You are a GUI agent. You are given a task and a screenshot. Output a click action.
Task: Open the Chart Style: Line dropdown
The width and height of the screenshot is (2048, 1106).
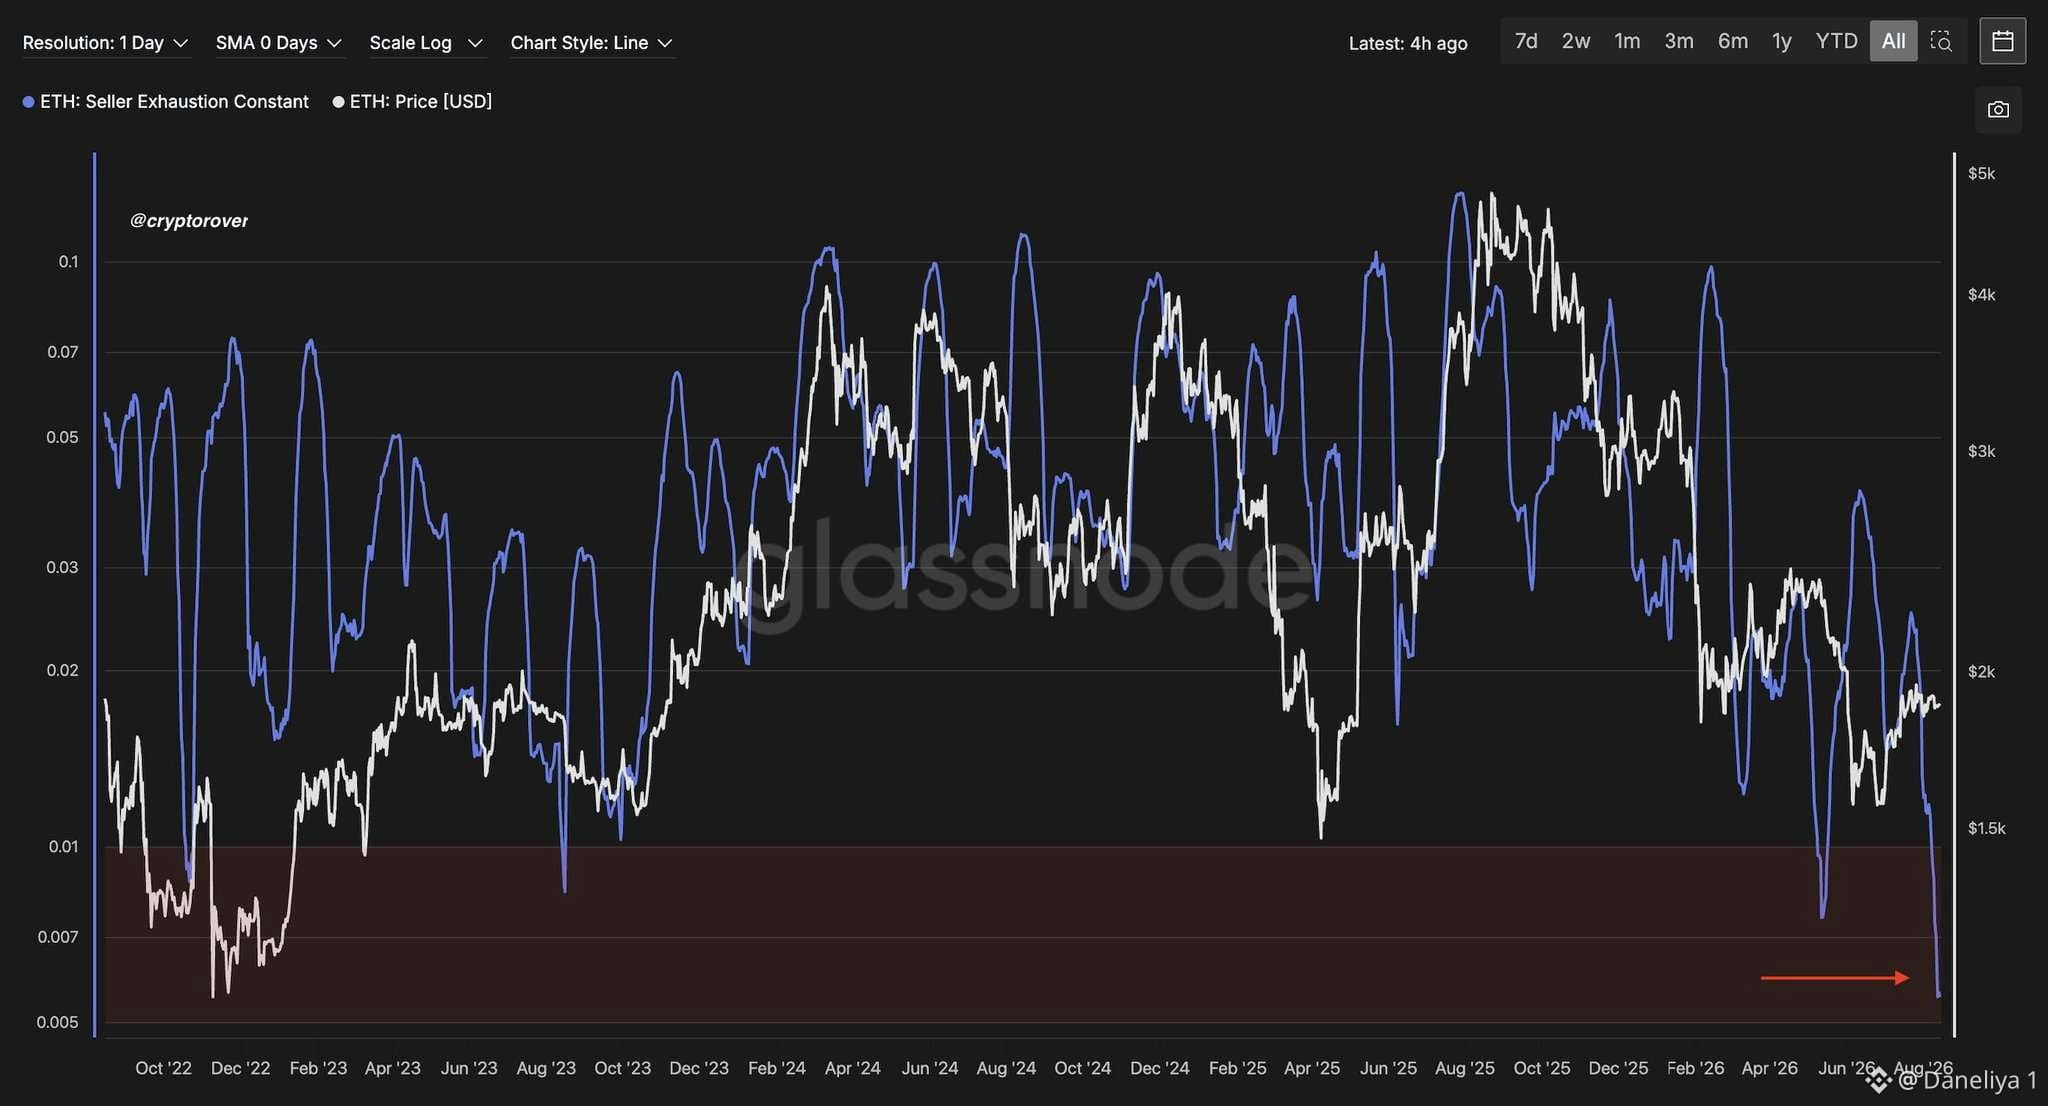tap(592, 43)
